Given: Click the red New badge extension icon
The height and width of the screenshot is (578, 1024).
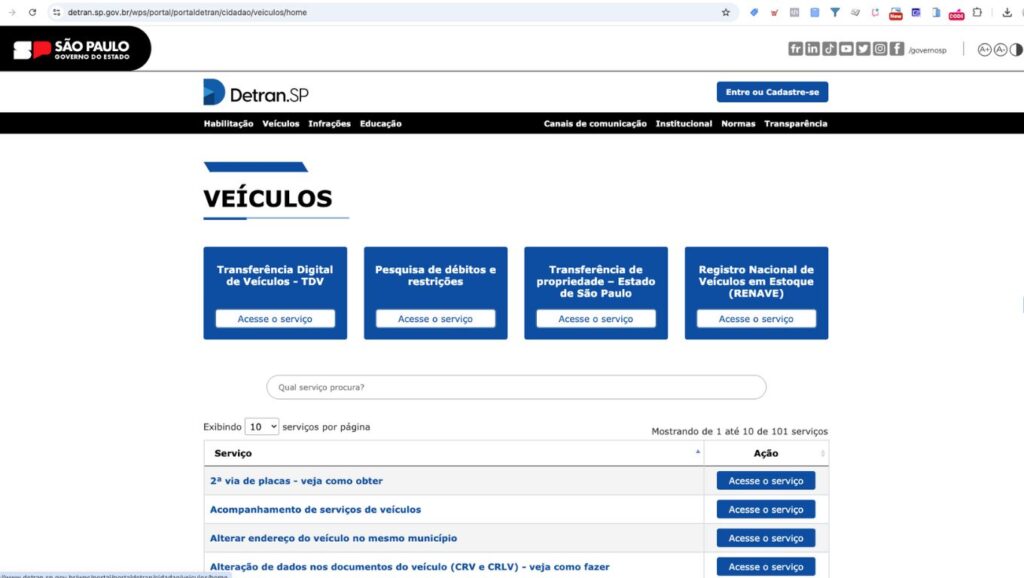Looking at the screenshot, I should tap(895, 14).
